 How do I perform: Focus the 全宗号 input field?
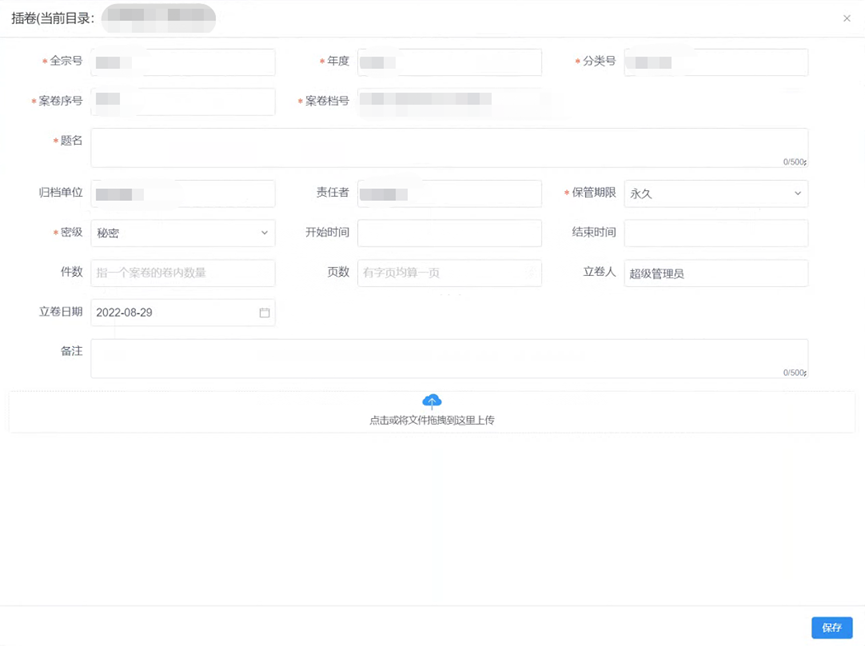point(182,62)
